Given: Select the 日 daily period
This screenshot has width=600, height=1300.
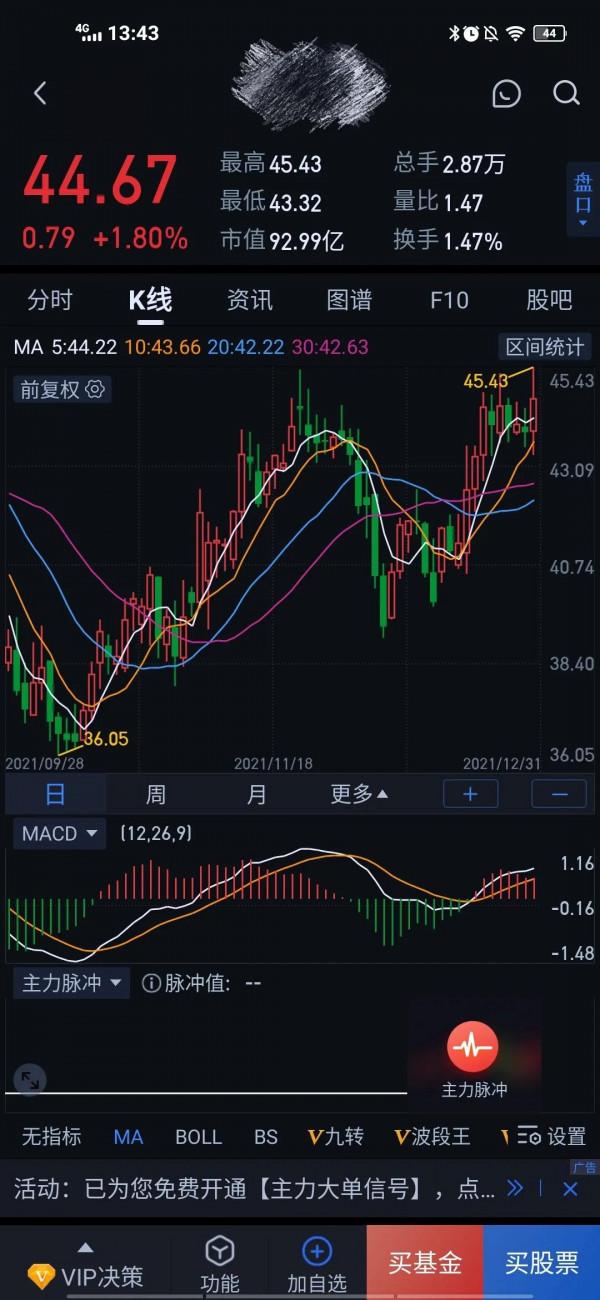Looking at the screenshot, I should pos(55,794).
